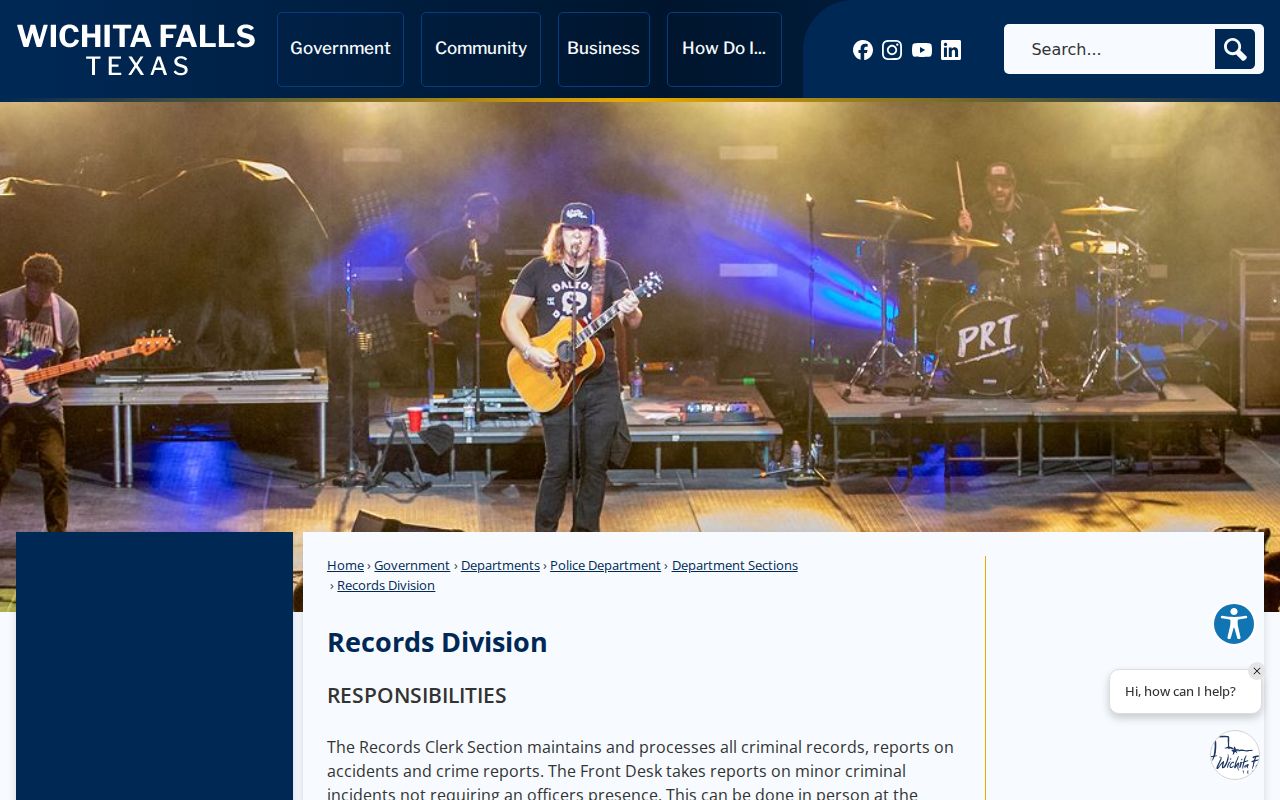Open the Government menu

click(x=340, y=49)
